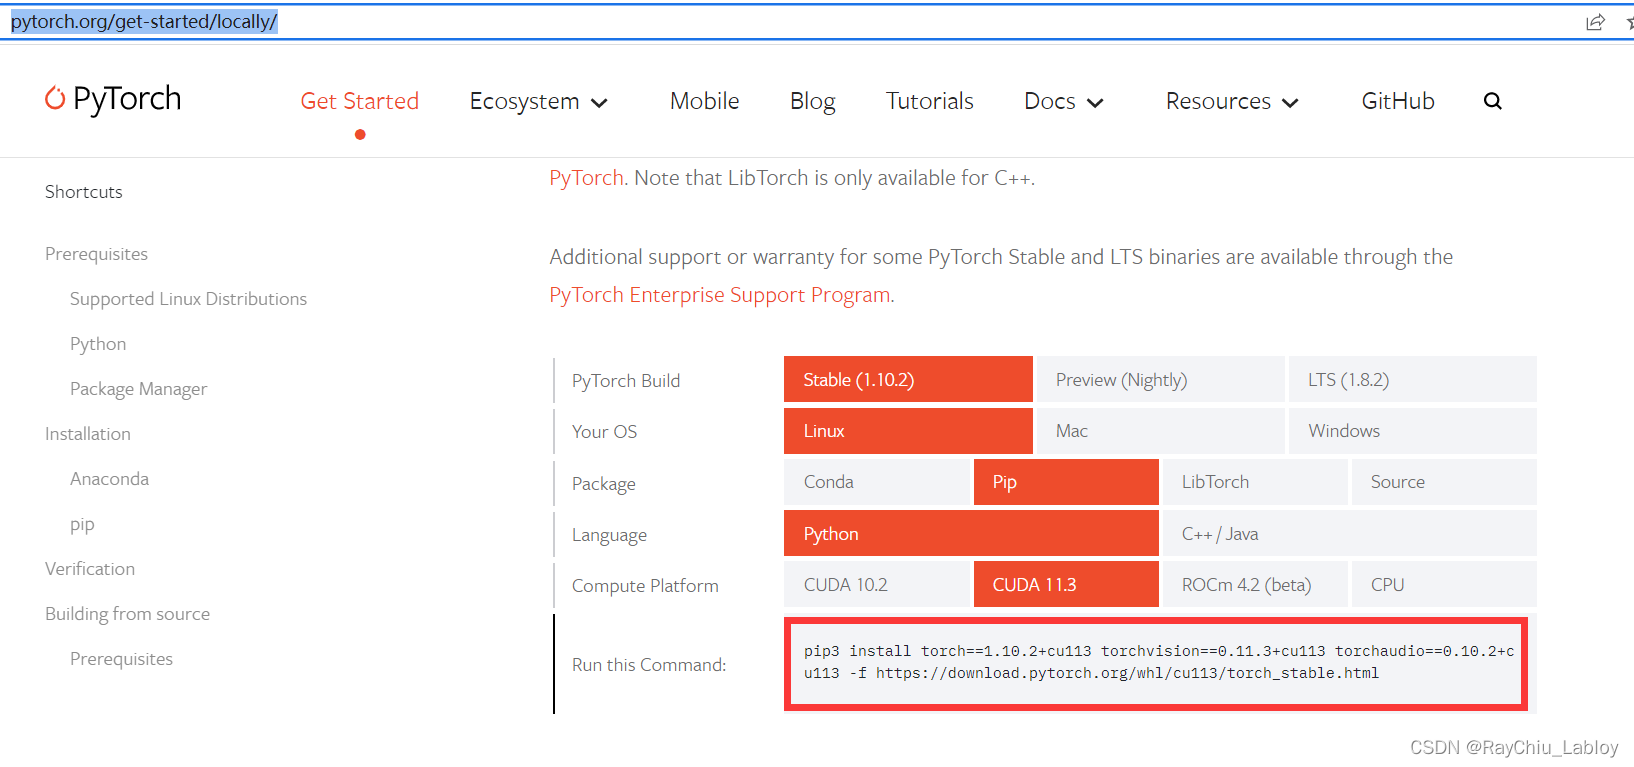This screenshot has width=1634, height=767.
Task: Jump to Installation sidebar section
Action: (x=88, y=434)
